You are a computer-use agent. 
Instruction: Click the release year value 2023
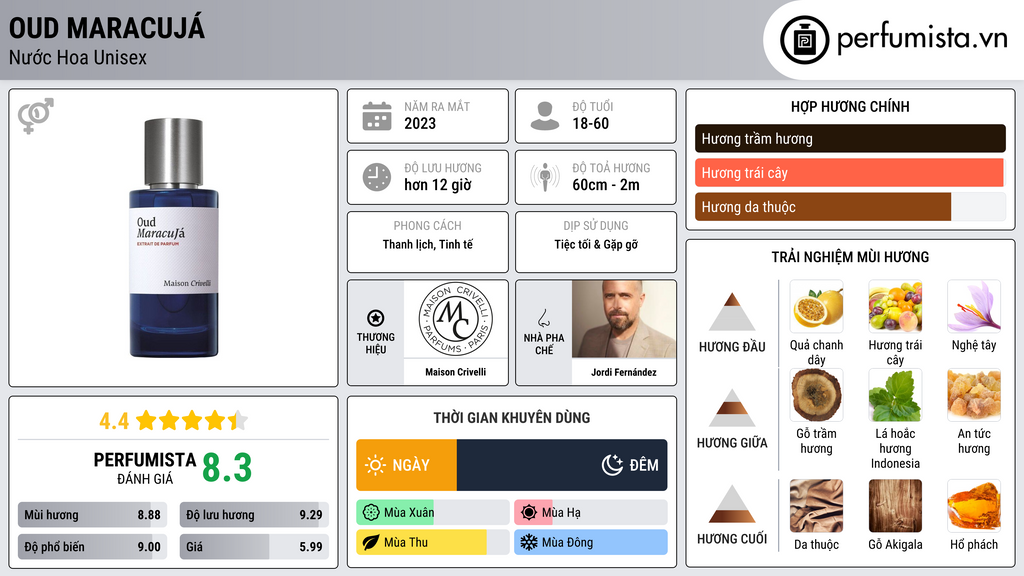click(x=420, y=123)
